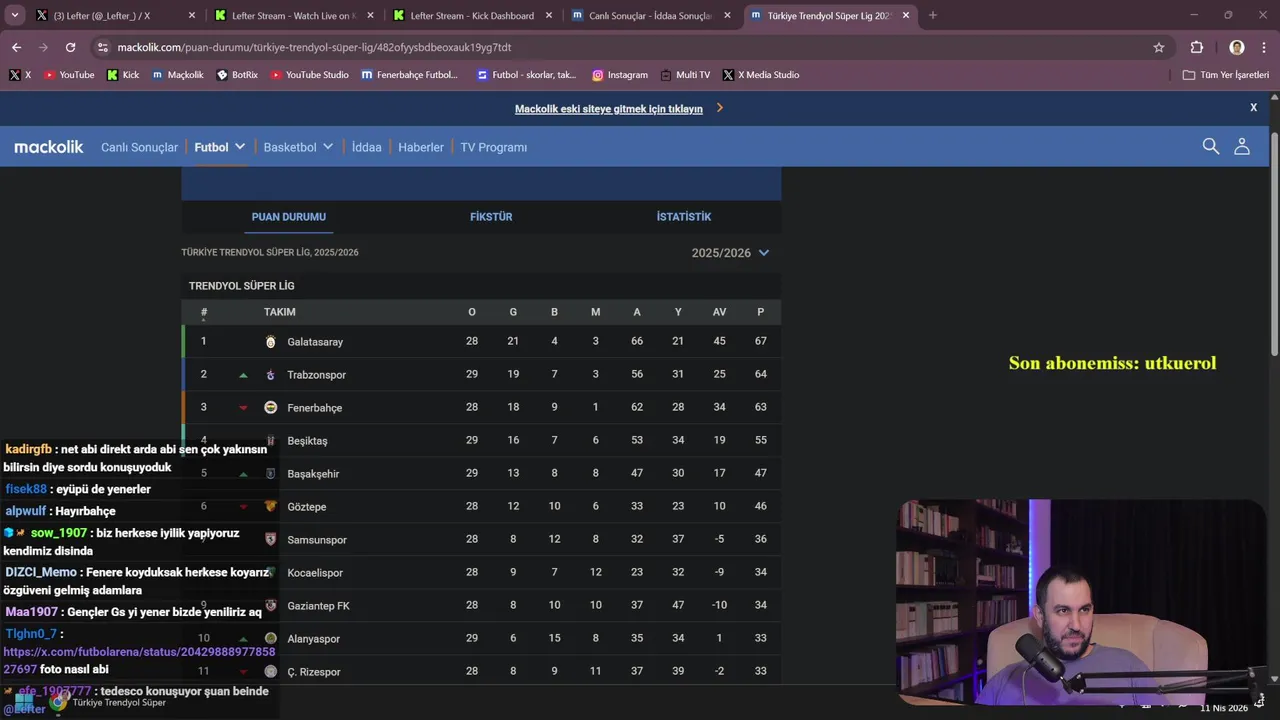The image size is (1280, 720).
Task: Open the Chrome profile avatar
Action: (x=1237, y=47)
